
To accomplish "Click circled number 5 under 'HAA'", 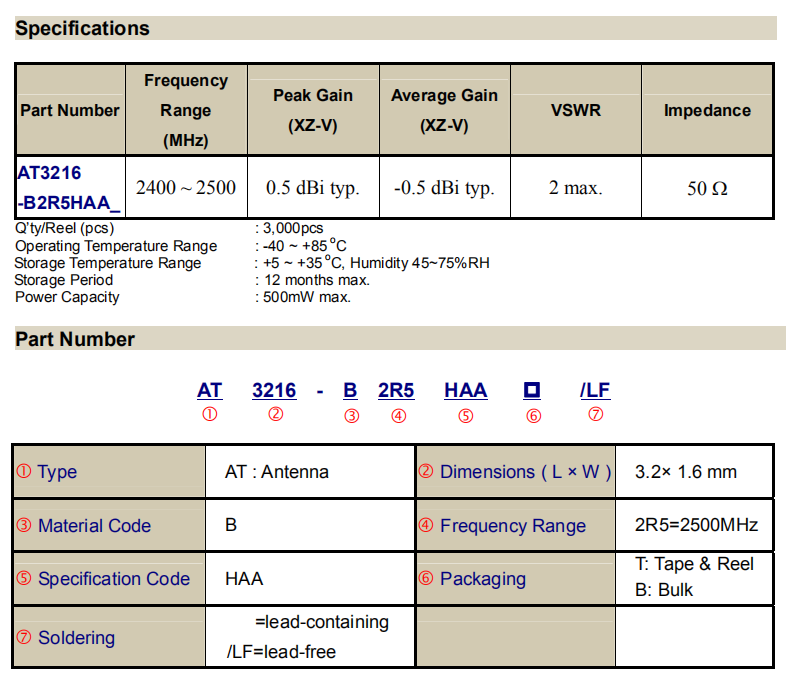I will click(466, 416).
